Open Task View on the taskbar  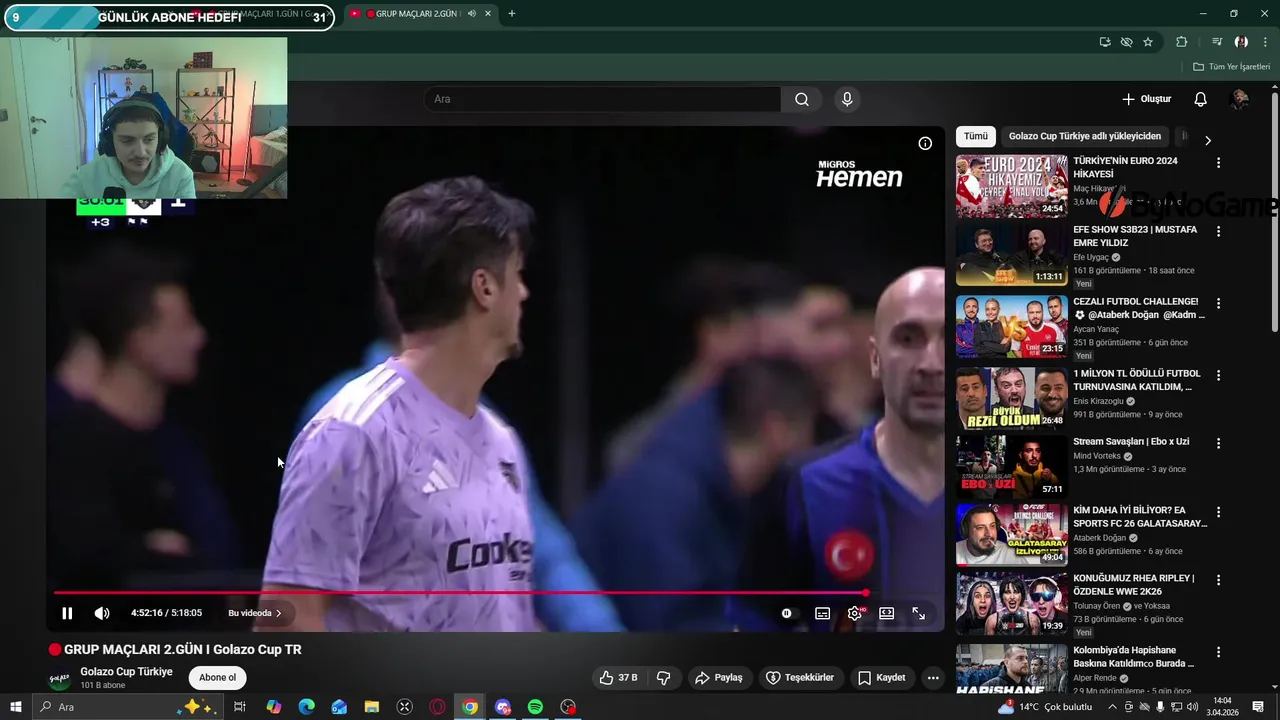tap(240, 707)
